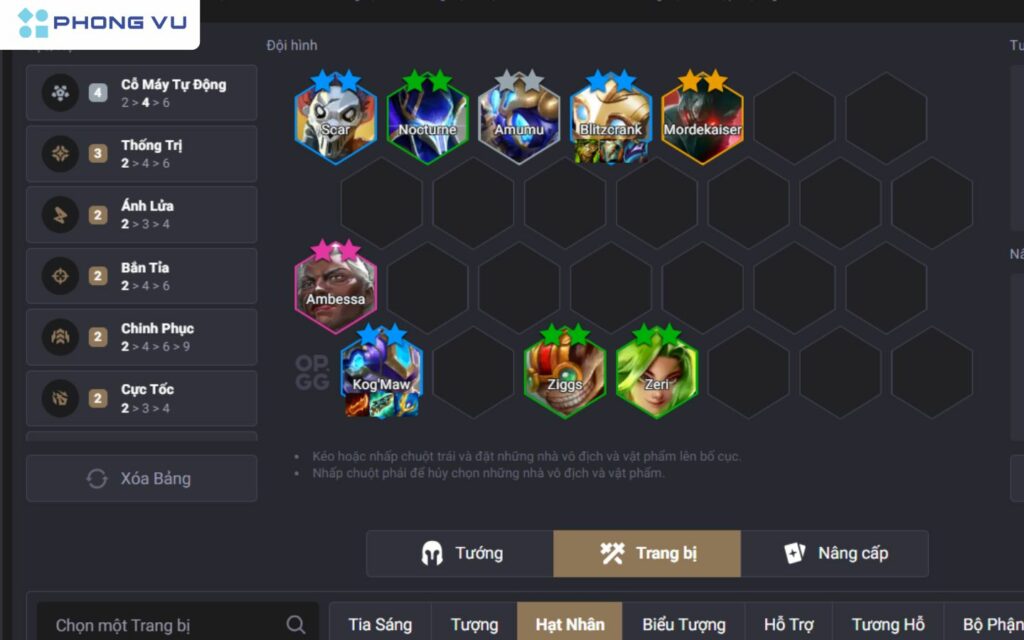The width and height of the screenshot is (1024, 640).
Task: Switch to Trang bị items tab
Action: 647,554
